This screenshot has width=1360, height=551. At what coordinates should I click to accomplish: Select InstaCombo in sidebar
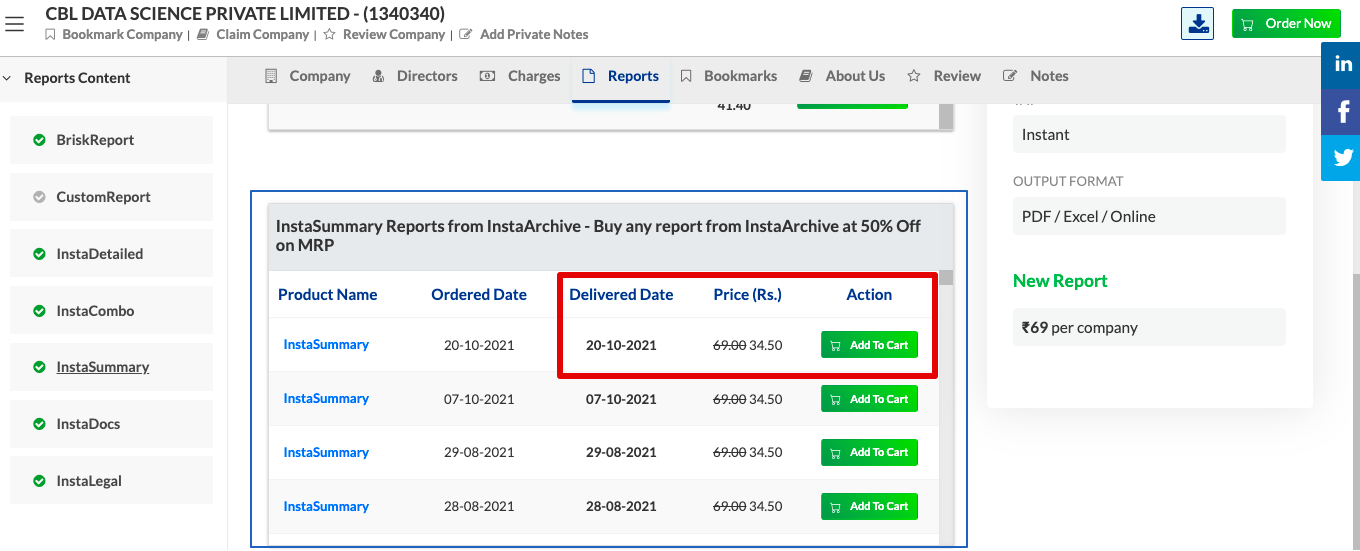111,311
